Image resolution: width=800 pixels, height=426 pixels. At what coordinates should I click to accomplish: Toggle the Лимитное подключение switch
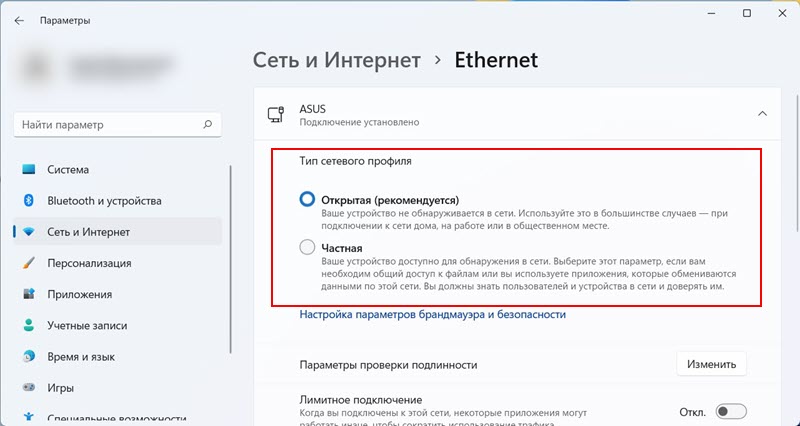pyautogui.click(x=731, y=411)
